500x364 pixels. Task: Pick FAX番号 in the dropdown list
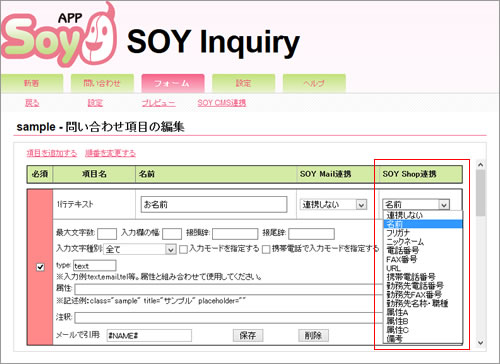pyautogui.click(x=423, y=259)
